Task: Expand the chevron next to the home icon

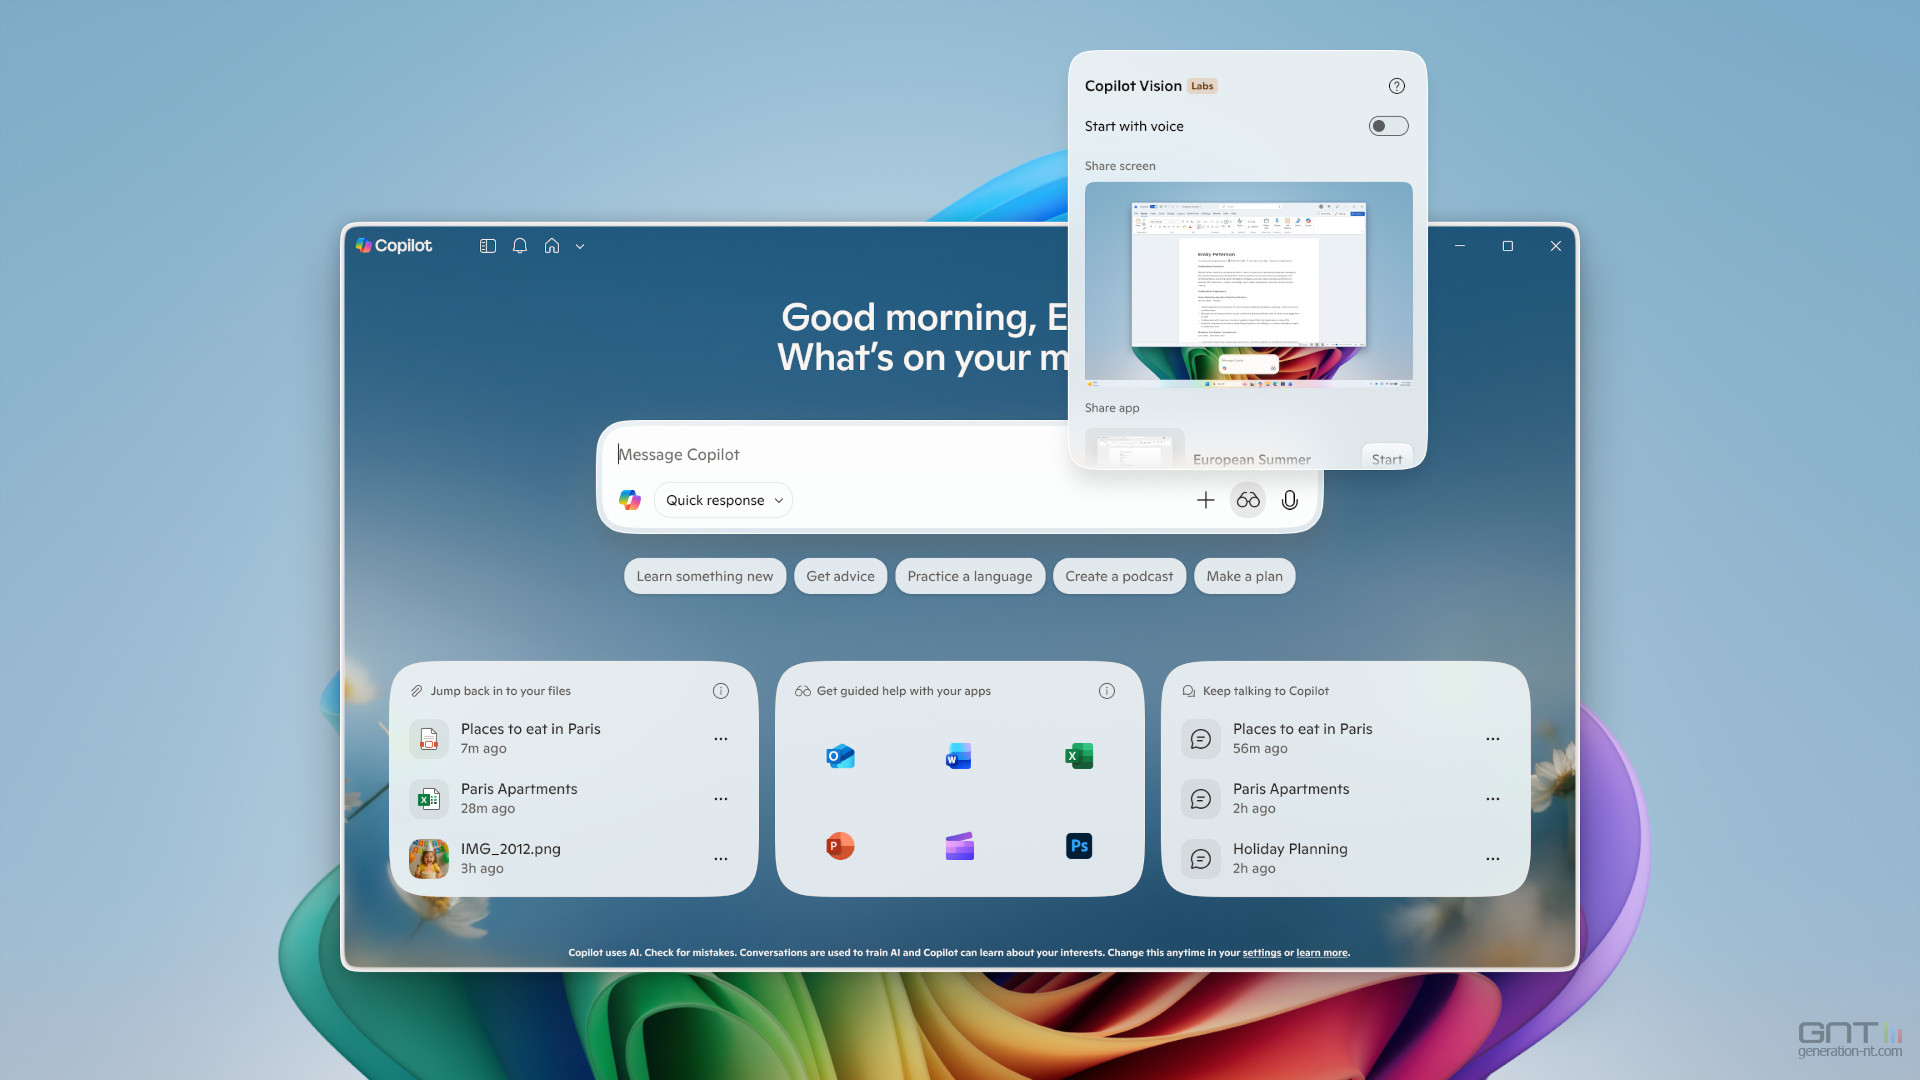Action: [x=580, y=246]
